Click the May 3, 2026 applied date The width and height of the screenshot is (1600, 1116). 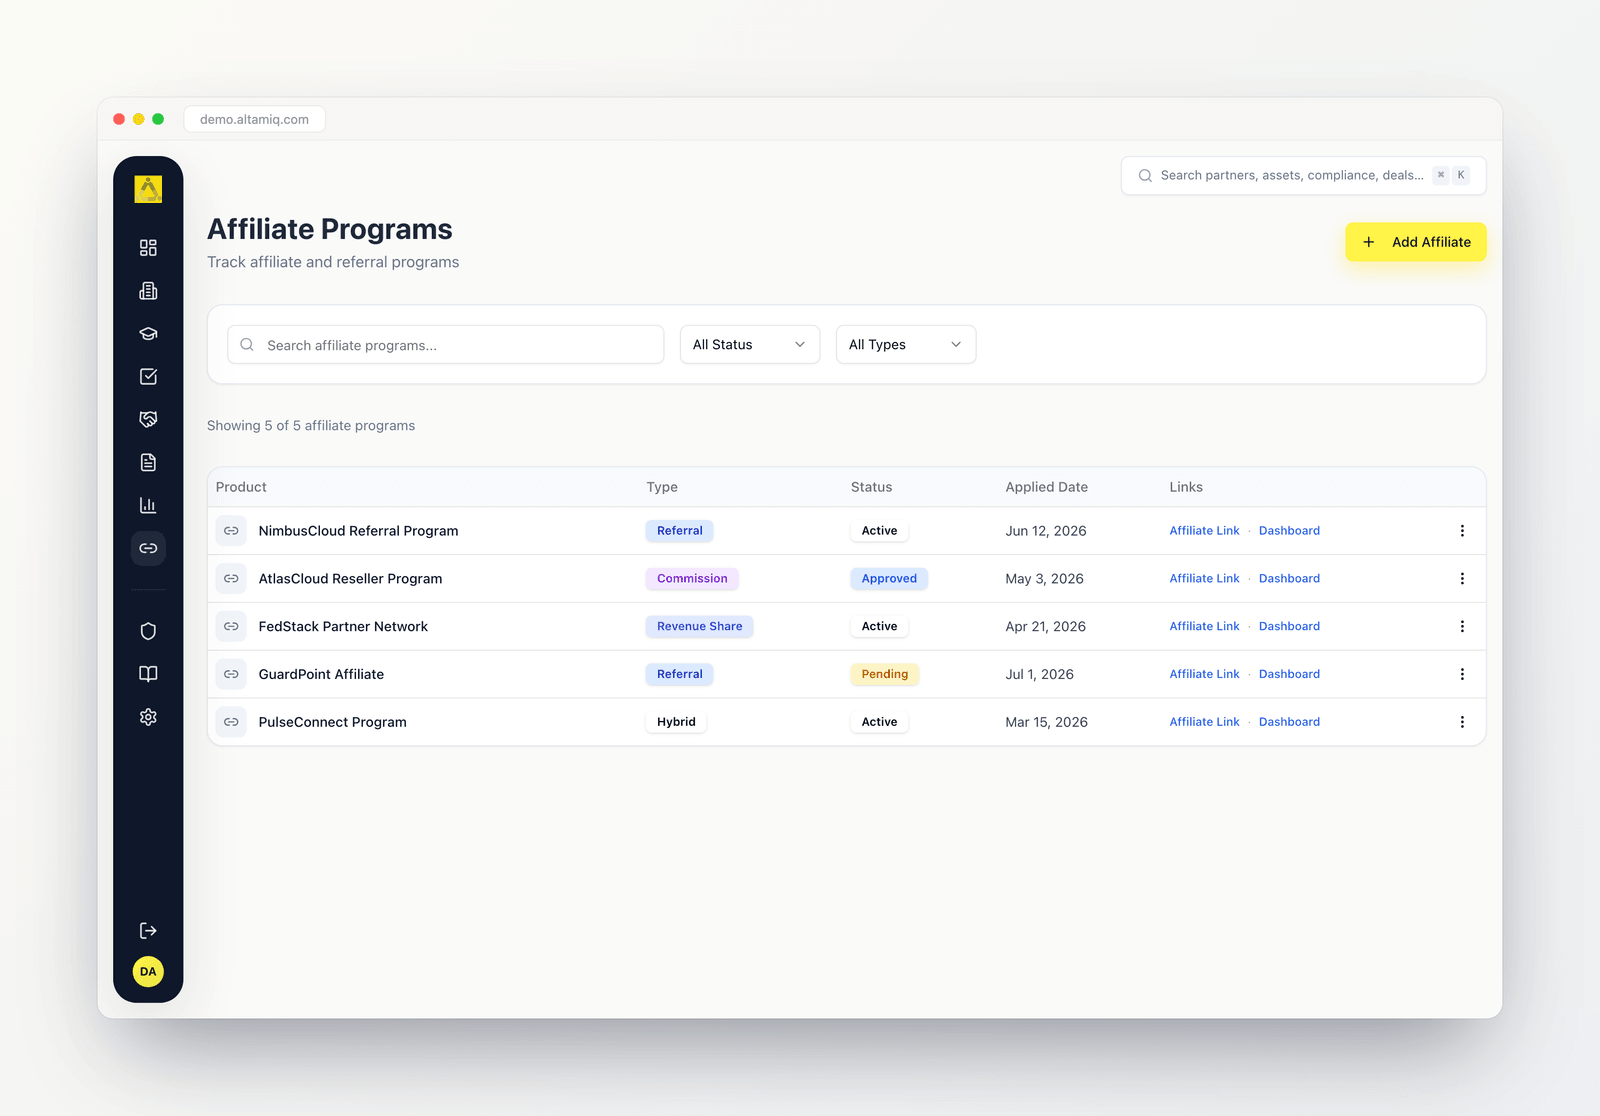[1044, 579]
